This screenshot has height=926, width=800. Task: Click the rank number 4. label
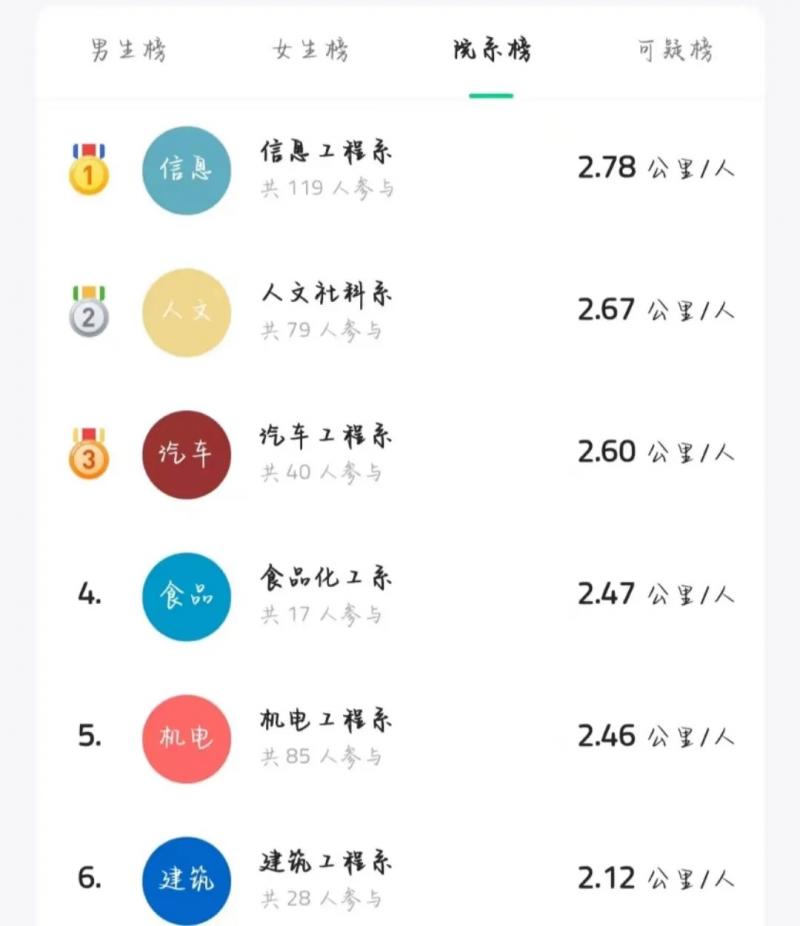click(x=90, y=594)
